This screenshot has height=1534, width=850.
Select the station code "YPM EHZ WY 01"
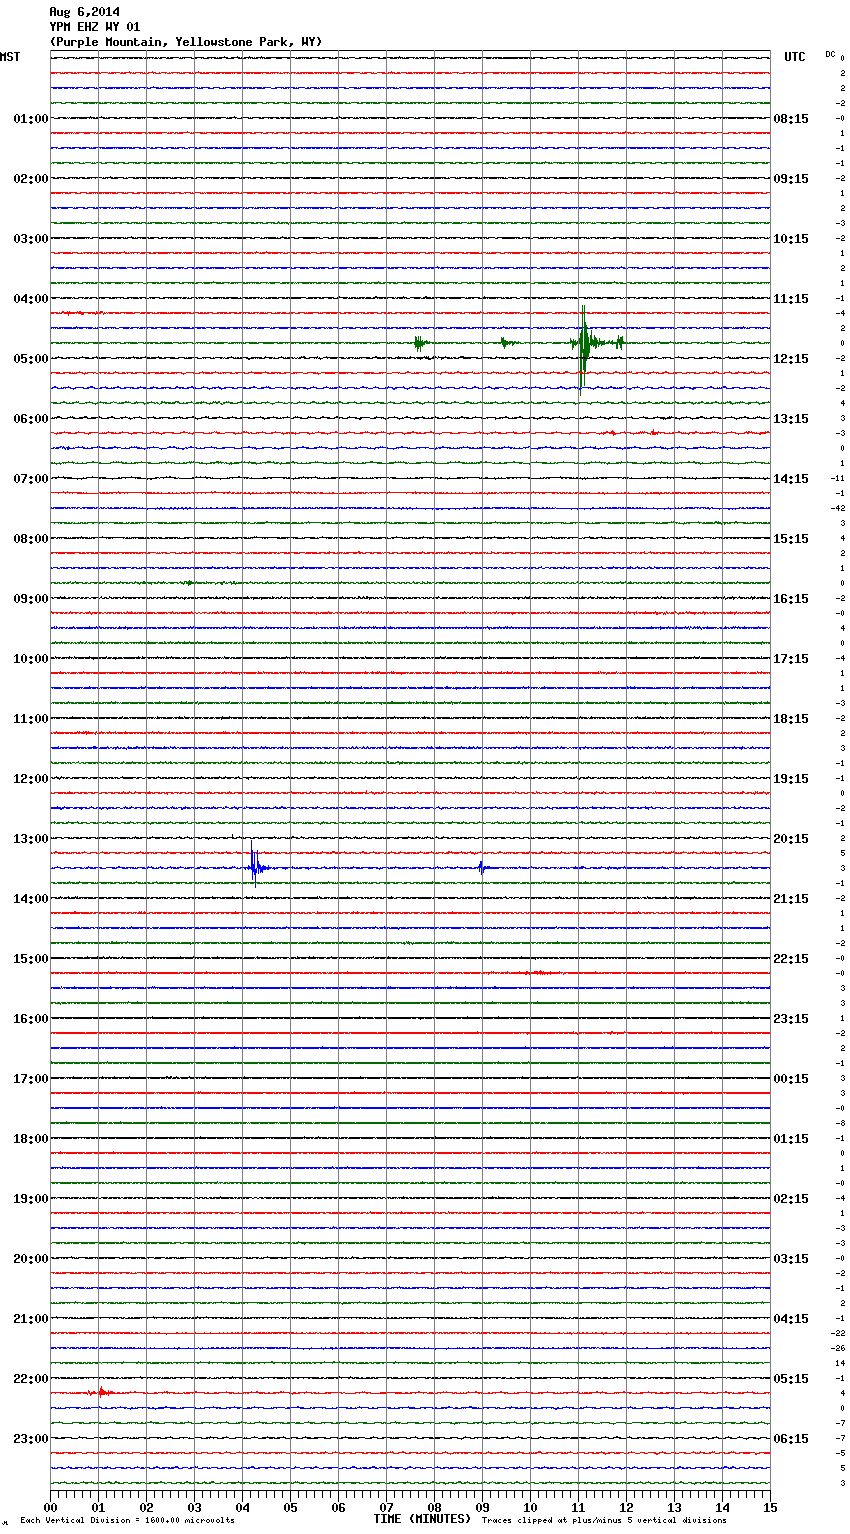click(x=95, y=27)
